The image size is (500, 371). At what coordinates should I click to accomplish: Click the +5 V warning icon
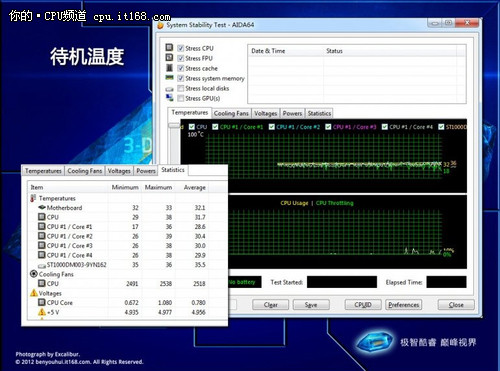pos(42,312)
